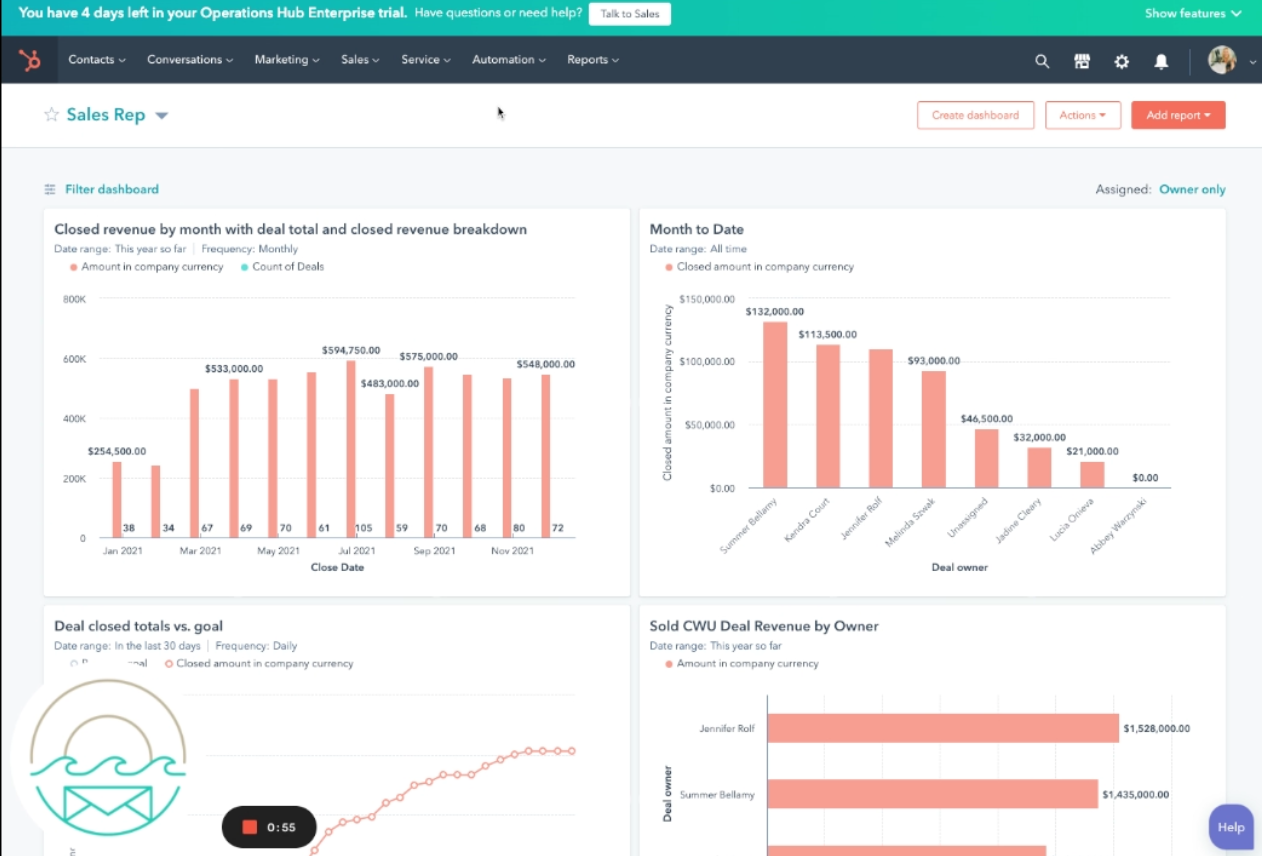This screenshot has height=856, width=1262.
Task: Toggle Count of Deals legend
Action: click(282, 267)
